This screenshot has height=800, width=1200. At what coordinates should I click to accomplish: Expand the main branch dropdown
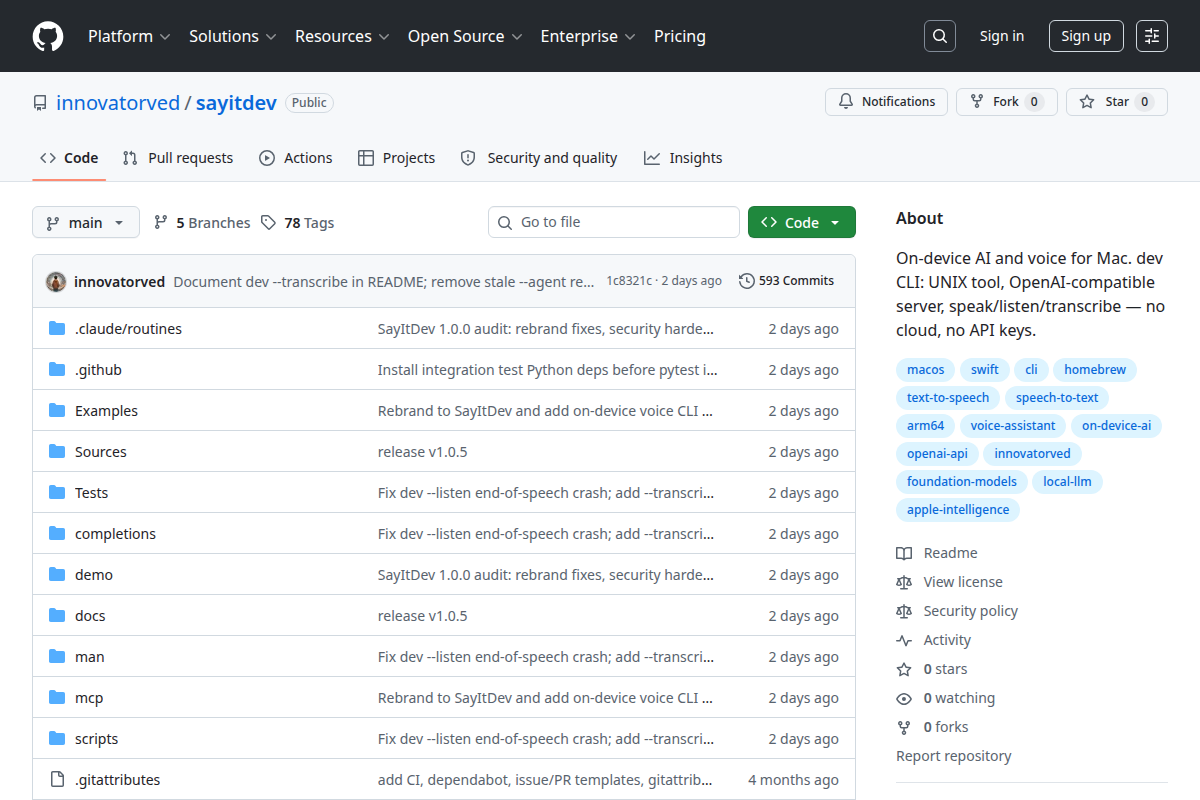(x=85, y=222)
